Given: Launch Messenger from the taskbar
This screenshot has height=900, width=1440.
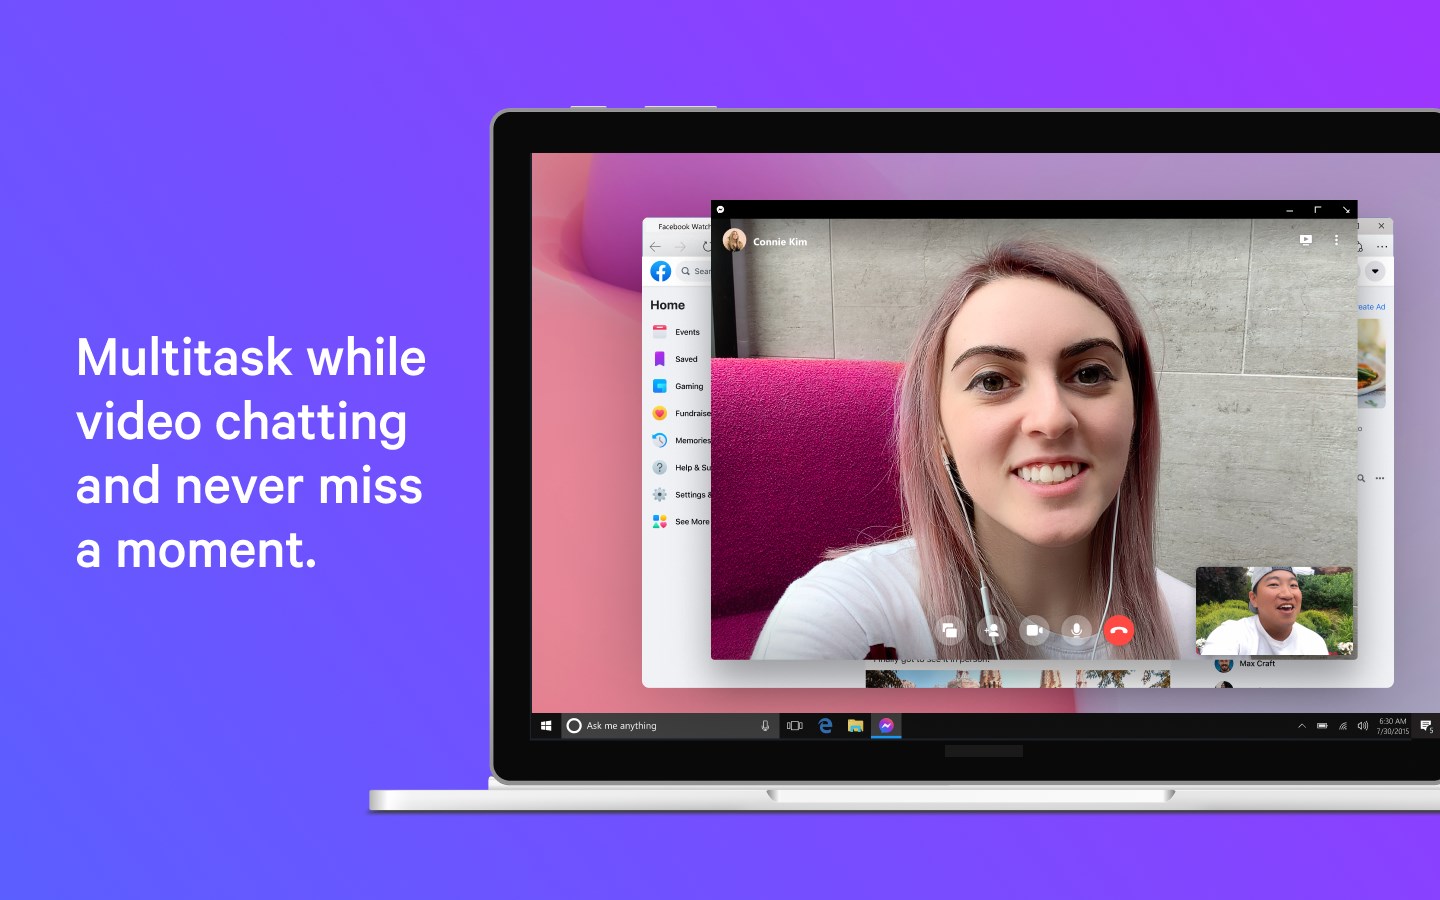Looking at the screenshot, I should coord(886,725).
